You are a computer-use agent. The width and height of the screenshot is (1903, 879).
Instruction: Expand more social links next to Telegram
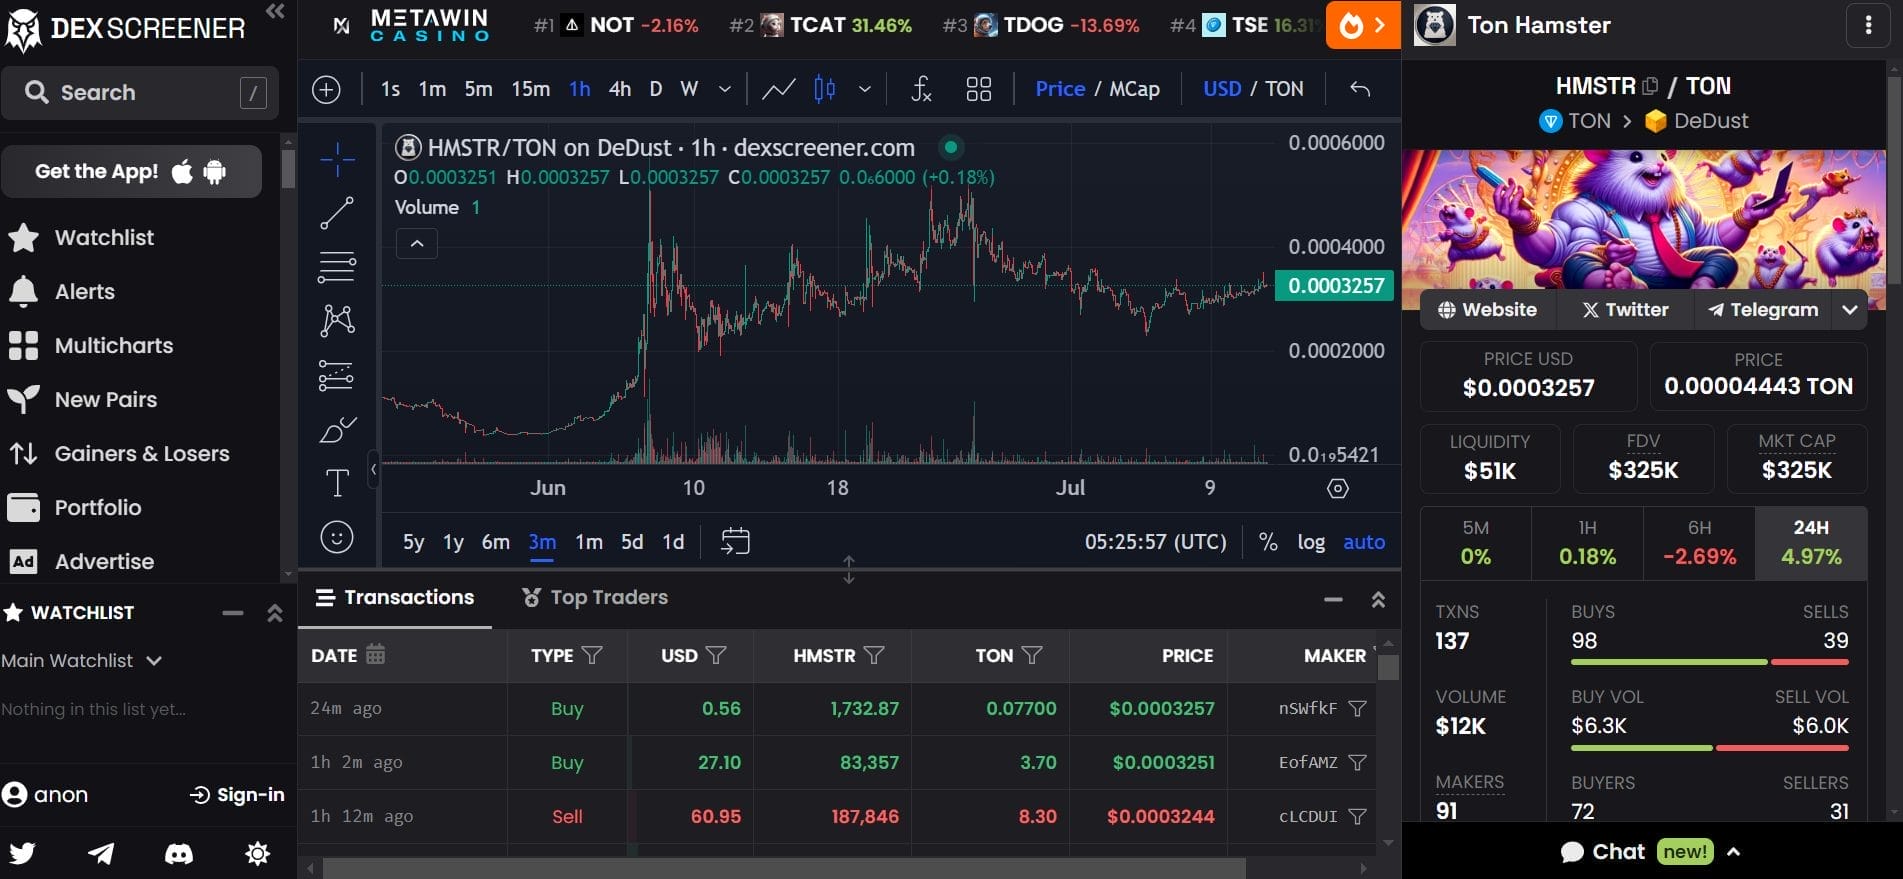(1850, 310)
